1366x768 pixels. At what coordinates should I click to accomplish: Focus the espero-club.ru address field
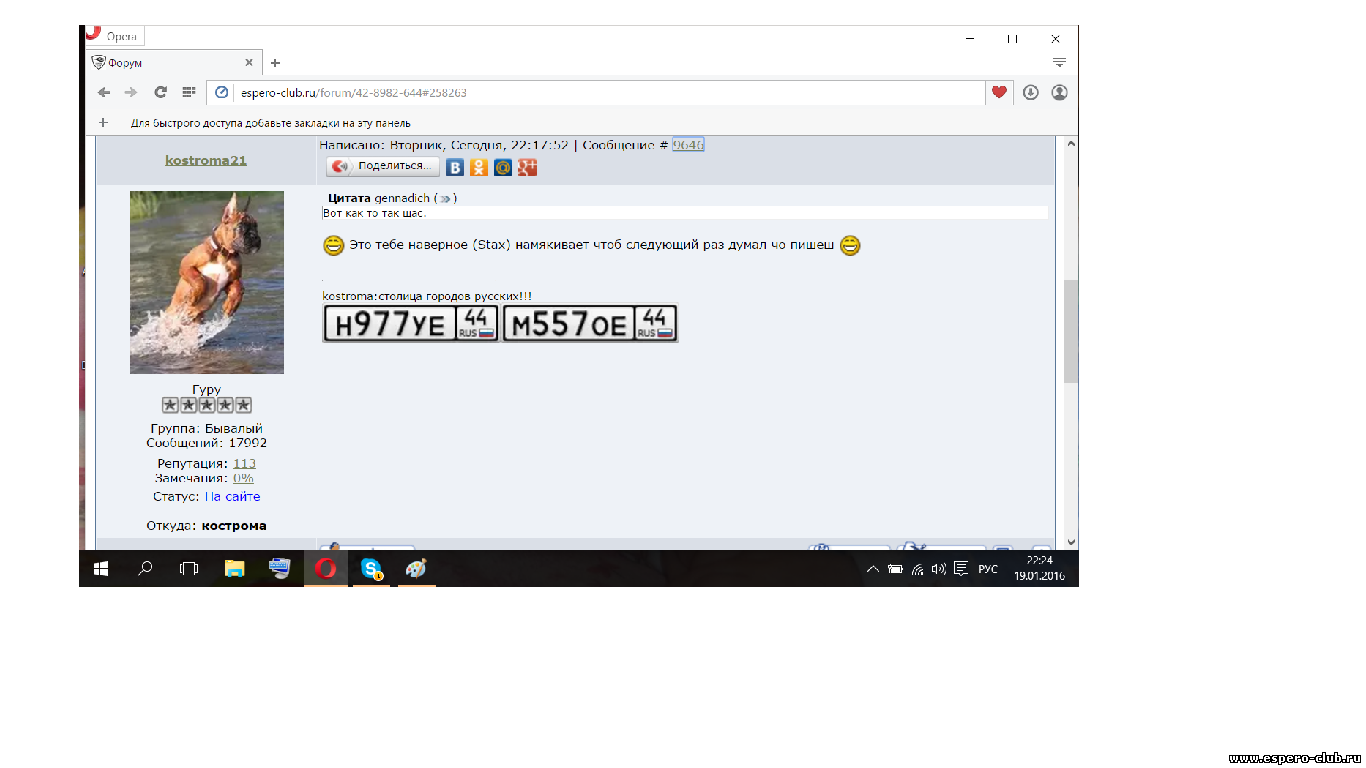596,92
